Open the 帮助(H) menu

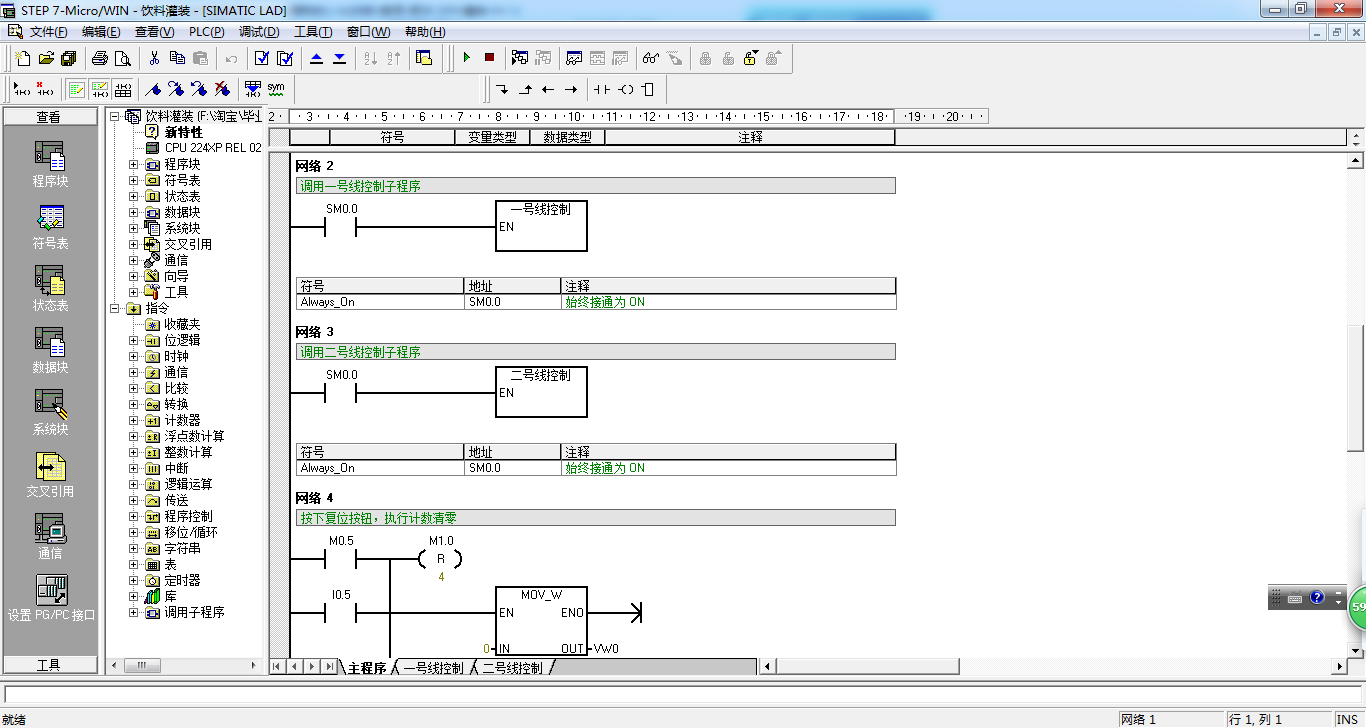425,32
